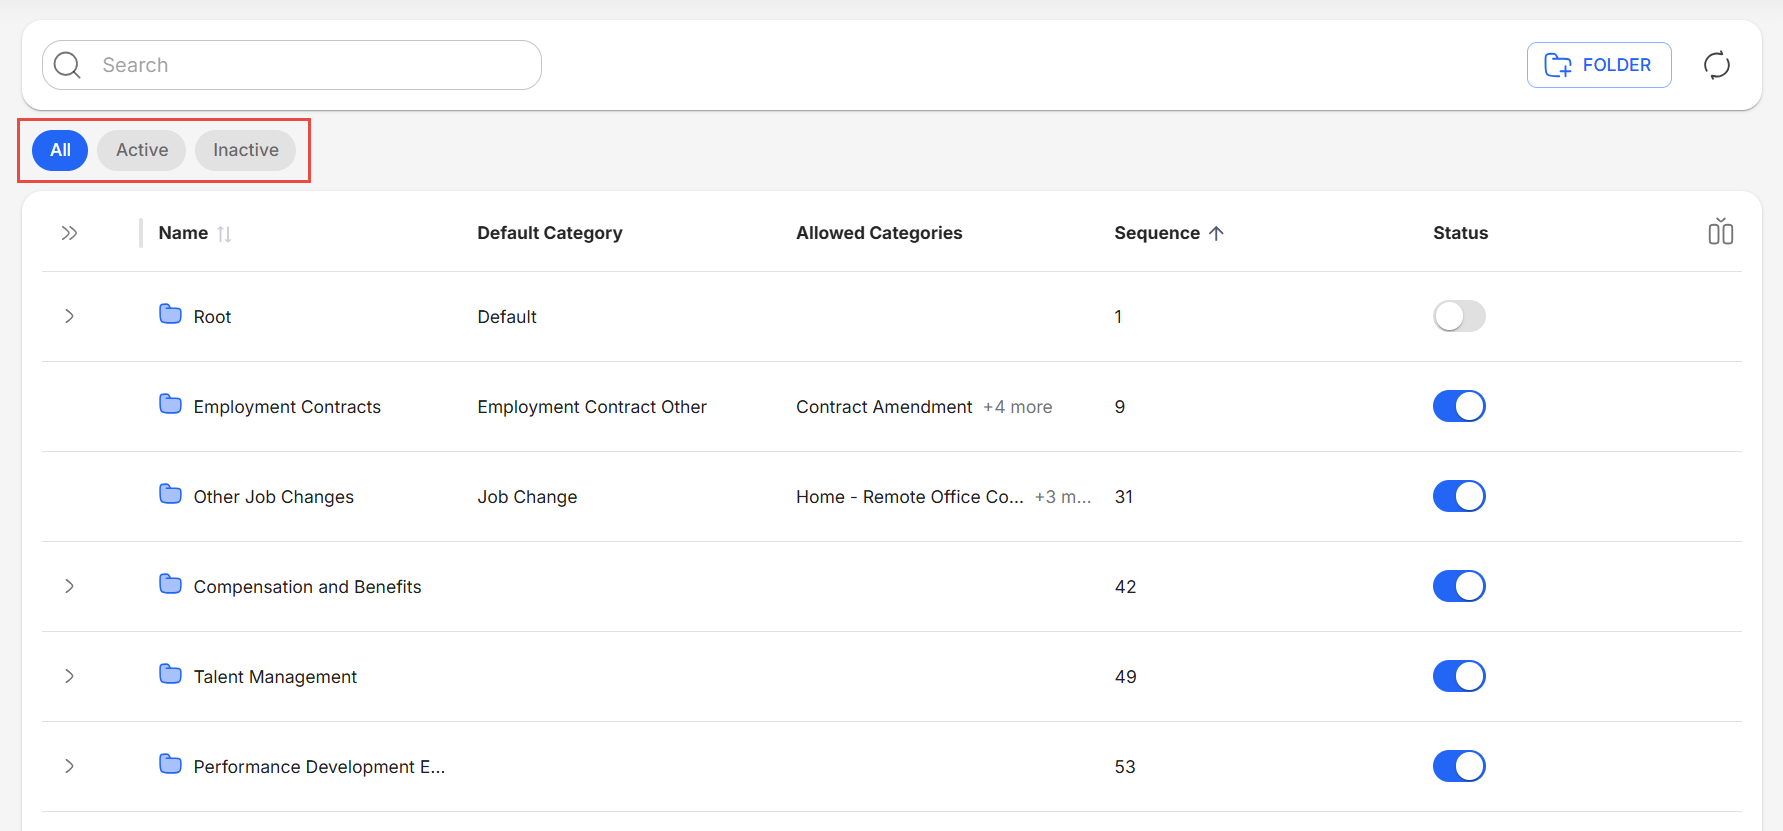
Task: Select the Inactive filter tab
Action: [x=245, y=150]
